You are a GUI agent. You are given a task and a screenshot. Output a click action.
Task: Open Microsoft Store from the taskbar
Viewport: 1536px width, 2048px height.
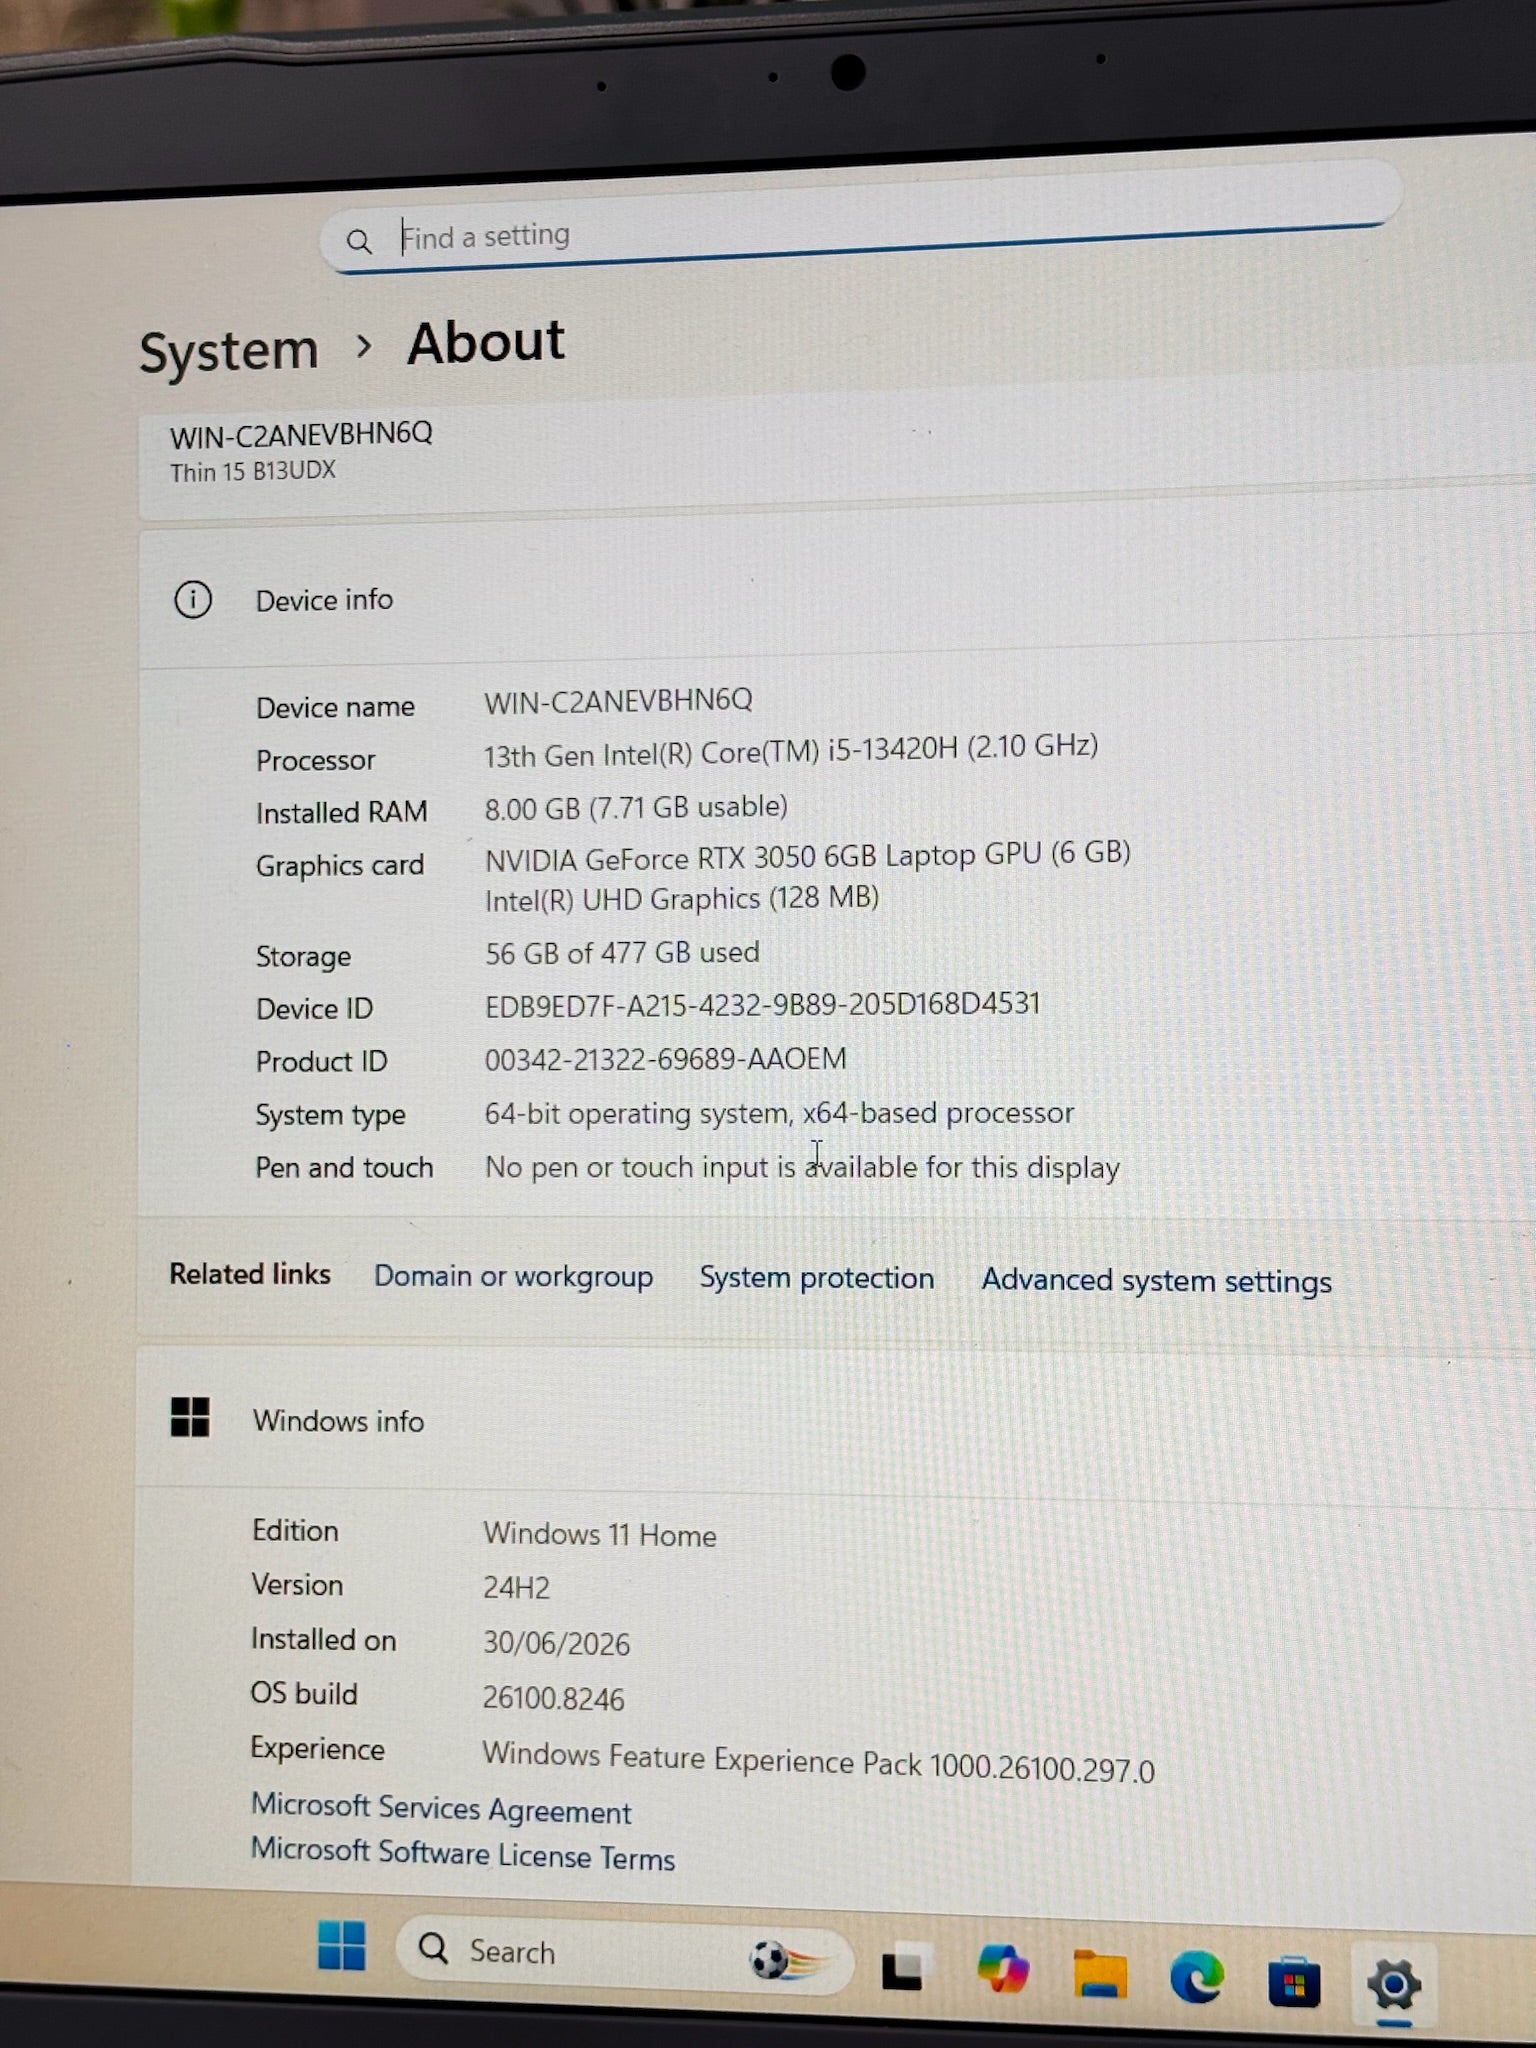coord(1294,1981)
